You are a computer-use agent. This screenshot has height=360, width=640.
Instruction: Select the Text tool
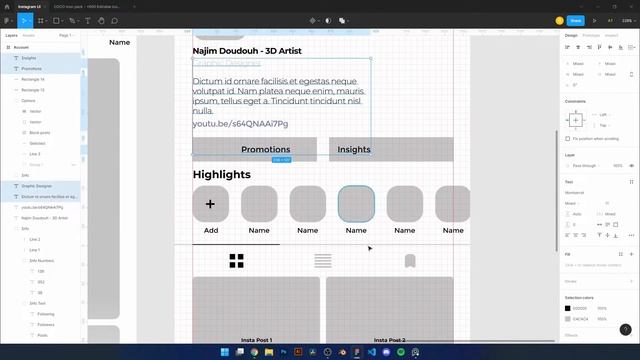click(87, 20)
